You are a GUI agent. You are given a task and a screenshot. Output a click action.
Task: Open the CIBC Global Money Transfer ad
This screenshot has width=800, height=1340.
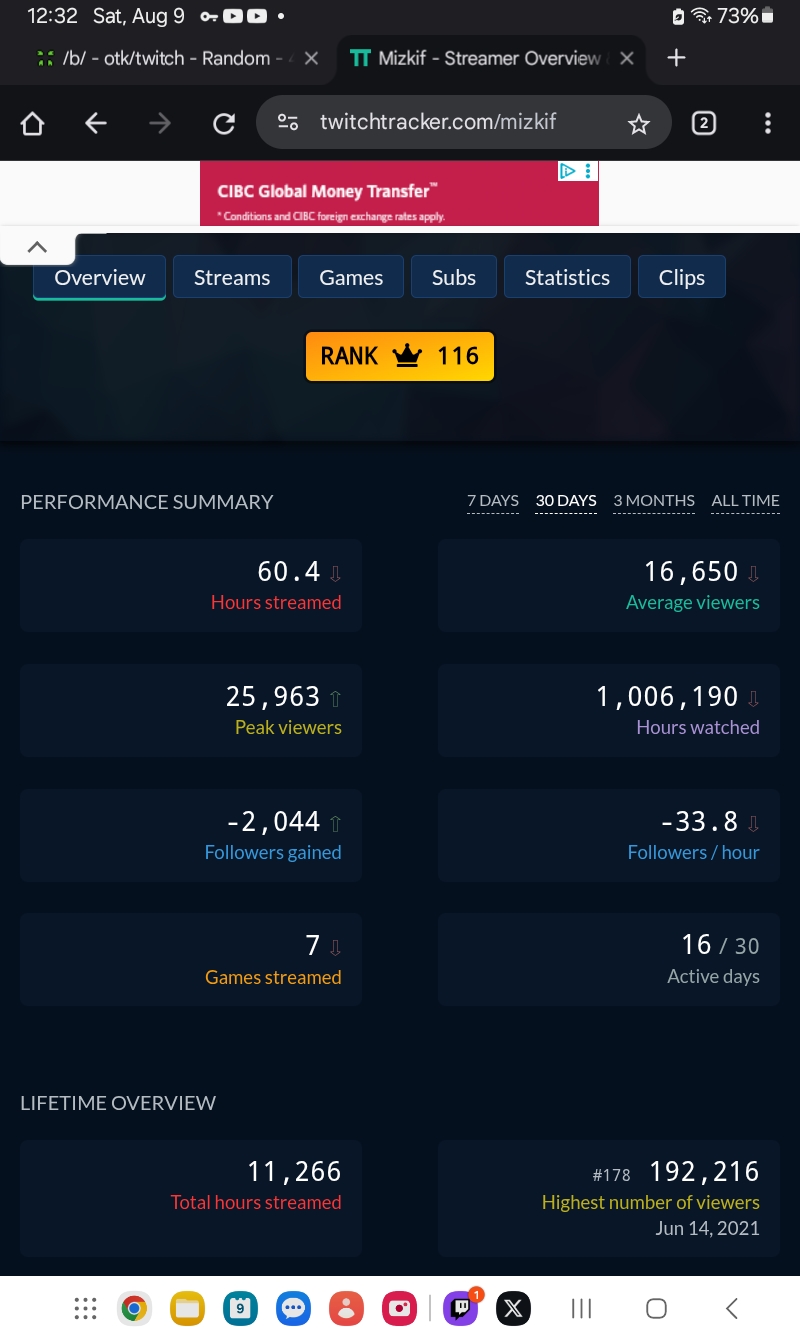tap(399, 194)
